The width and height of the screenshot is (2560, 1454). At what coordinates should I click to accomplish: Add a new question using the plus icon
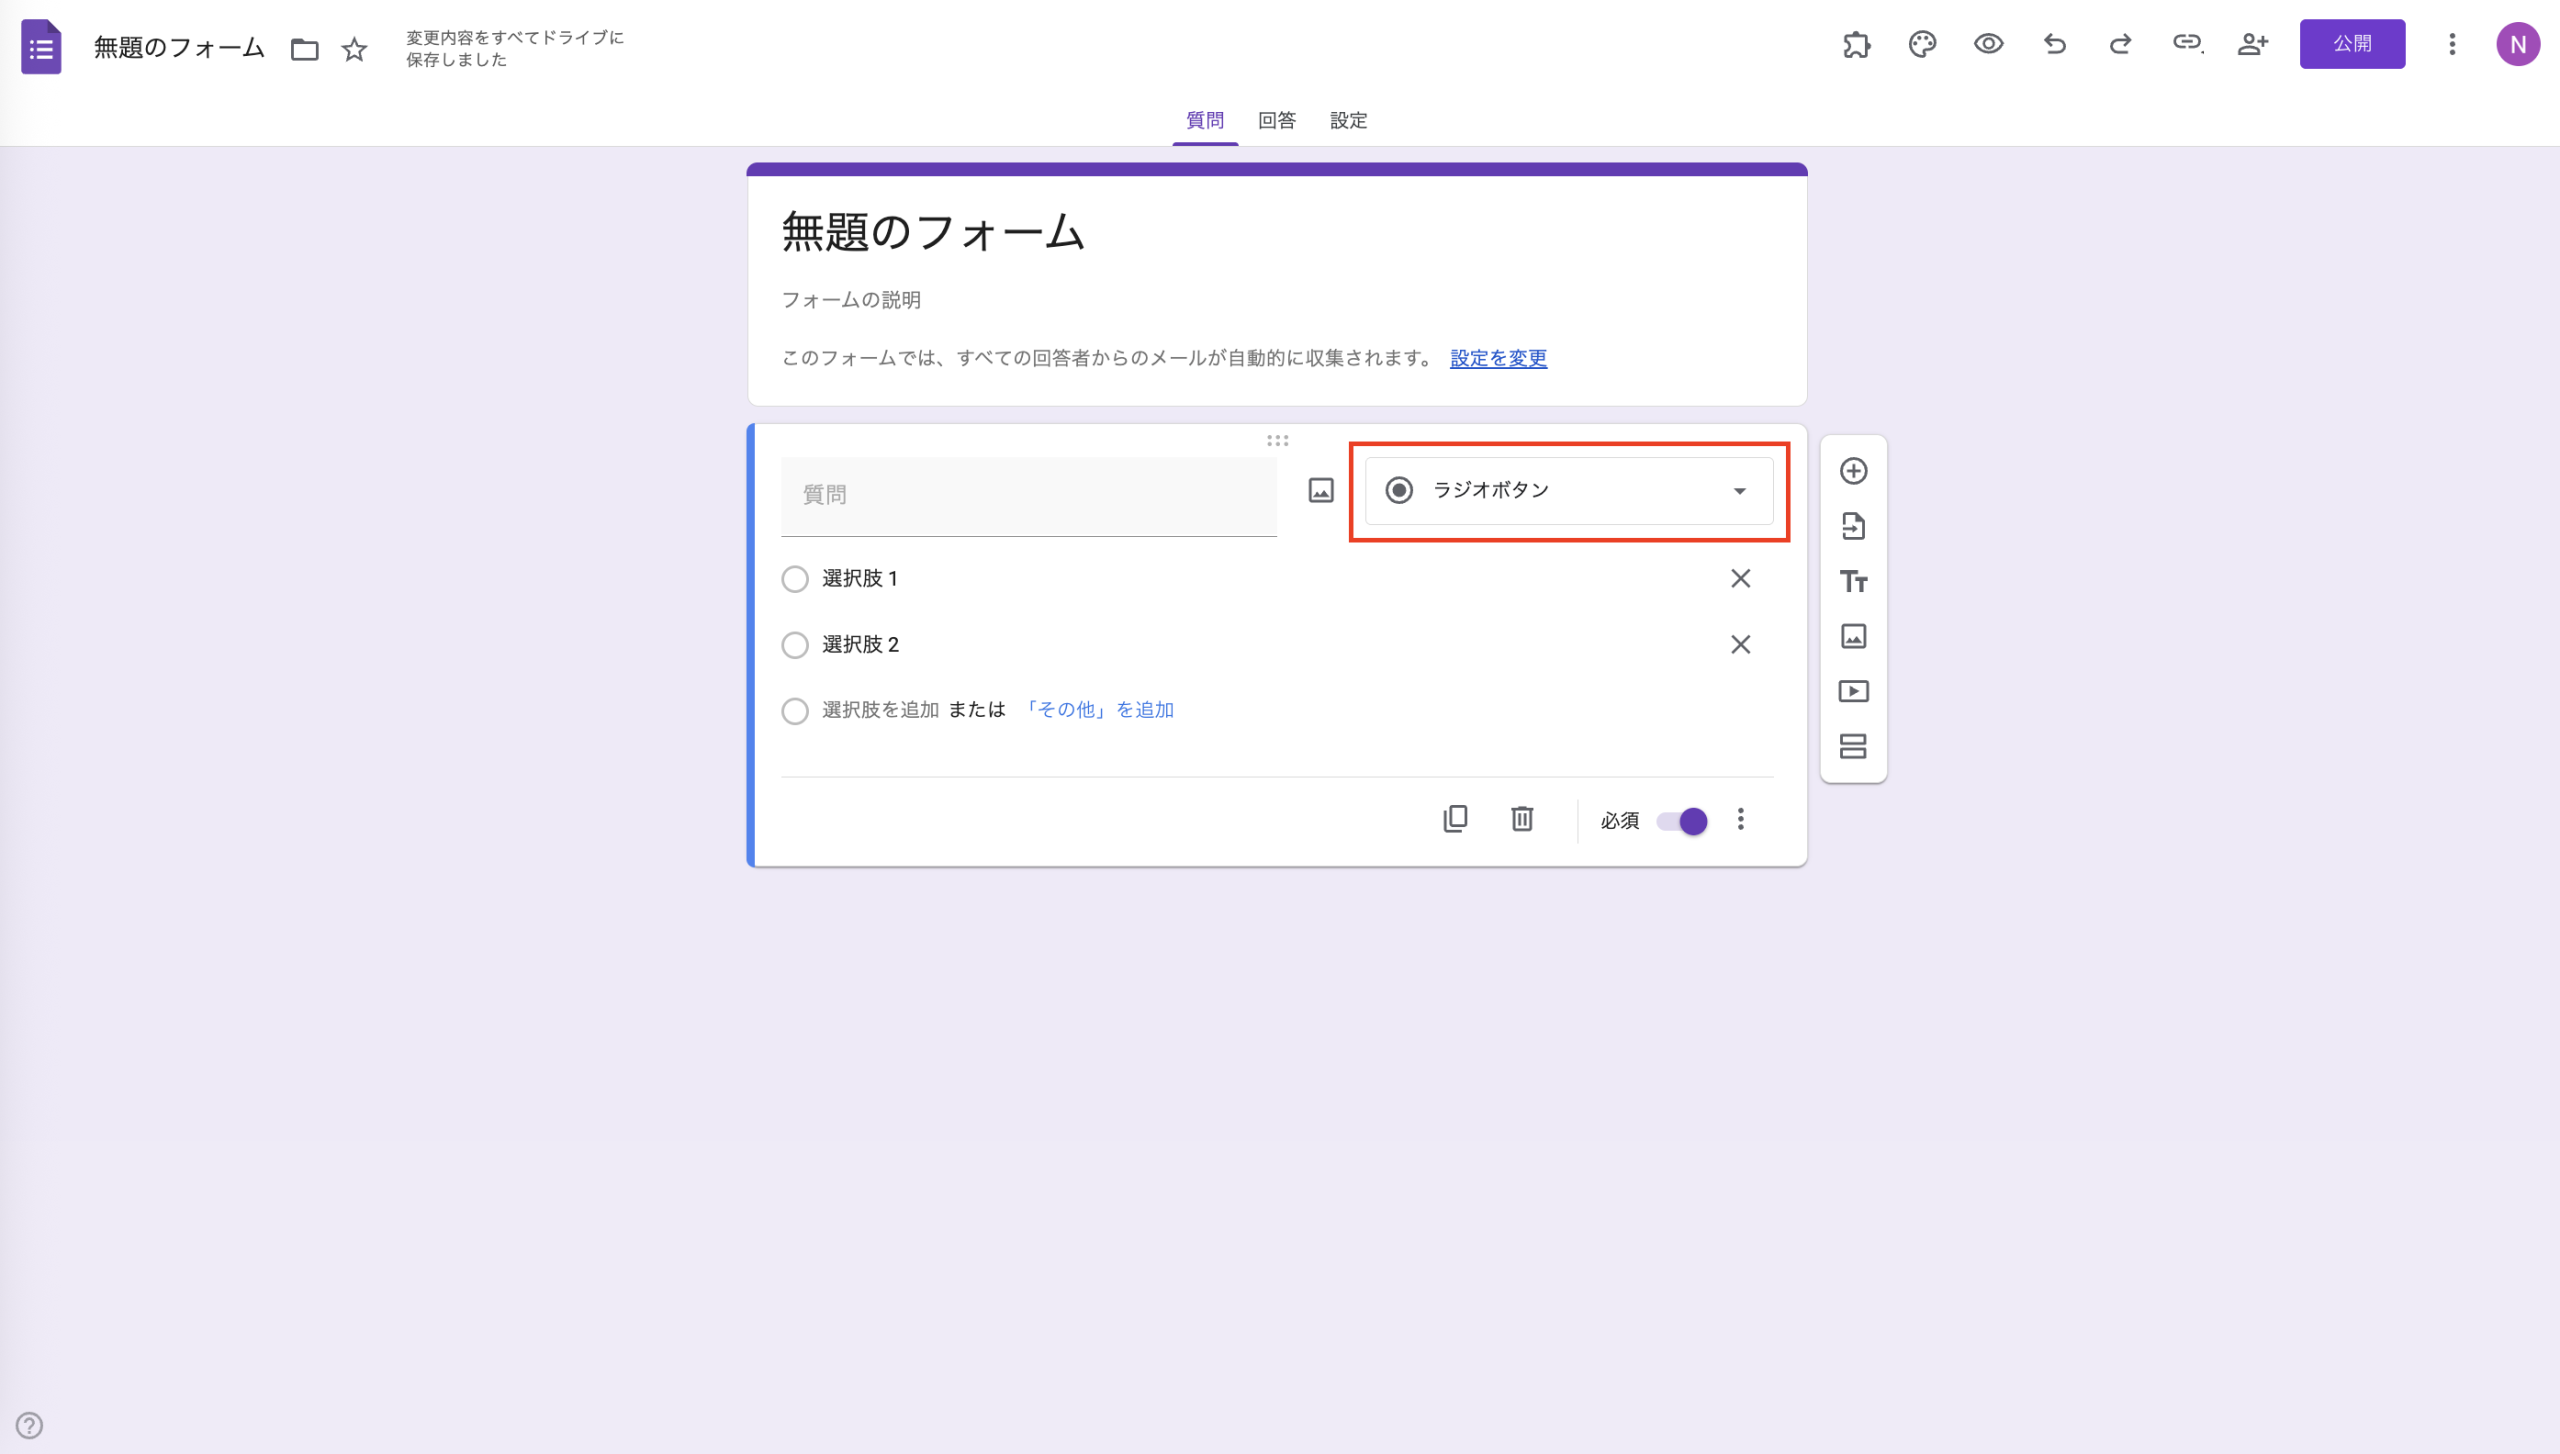pos(1854,471)
